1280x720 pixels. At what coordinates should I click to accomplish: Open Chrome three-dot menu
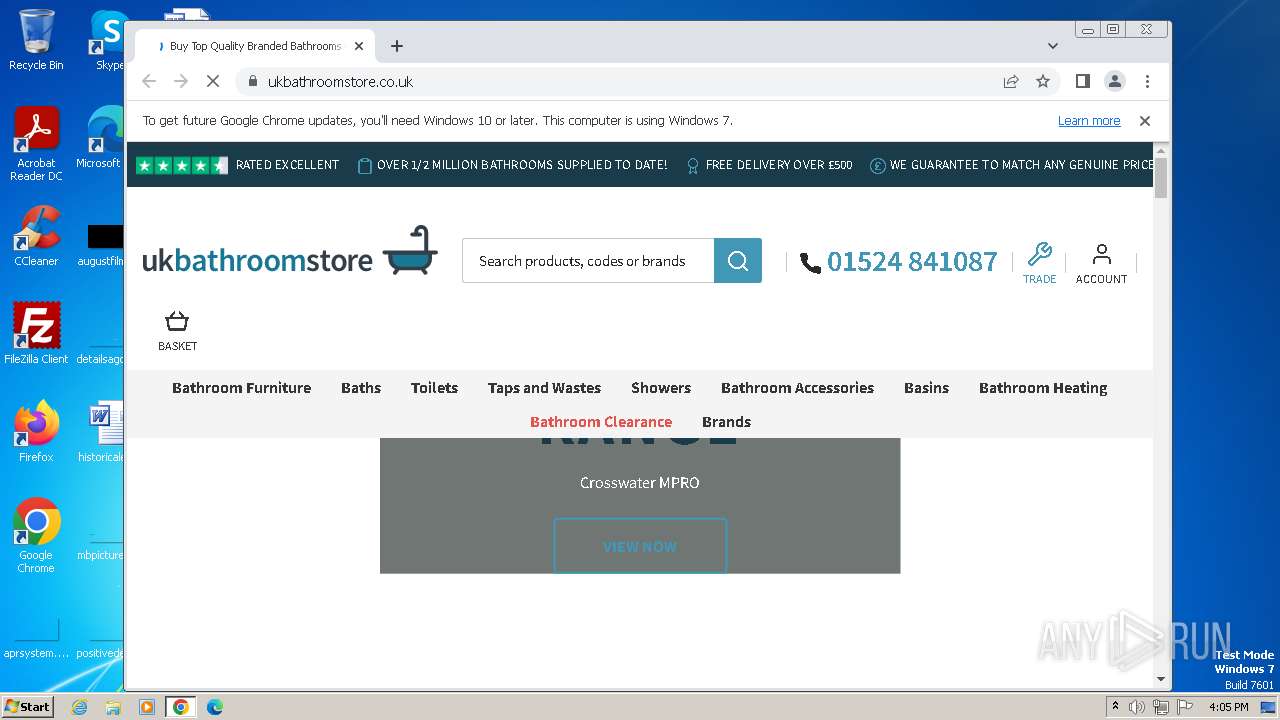coord(1147,81)
